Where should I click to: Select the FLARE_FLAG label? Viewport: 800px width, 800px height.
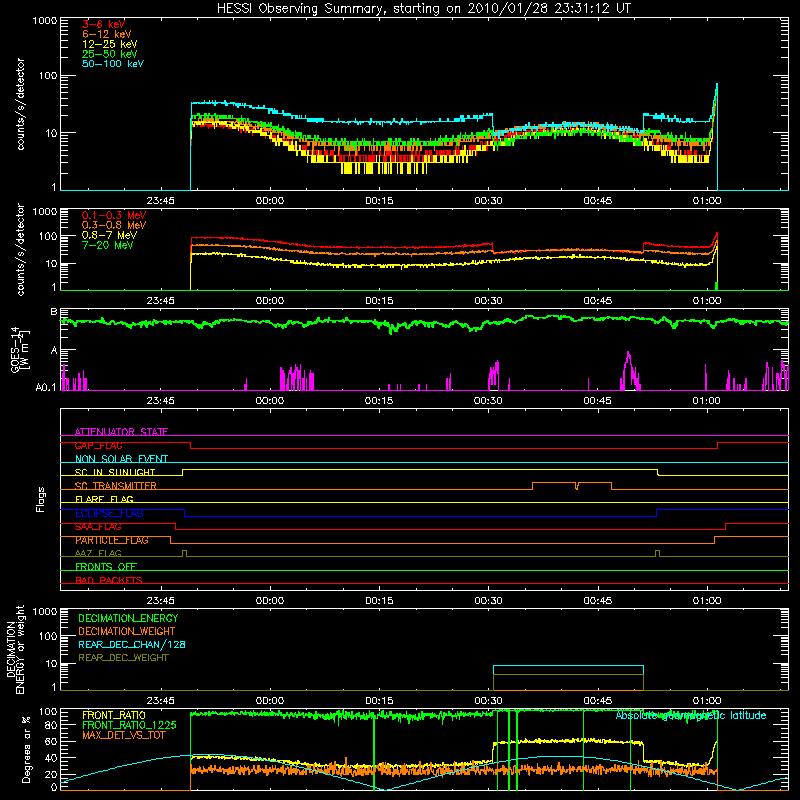104,499
